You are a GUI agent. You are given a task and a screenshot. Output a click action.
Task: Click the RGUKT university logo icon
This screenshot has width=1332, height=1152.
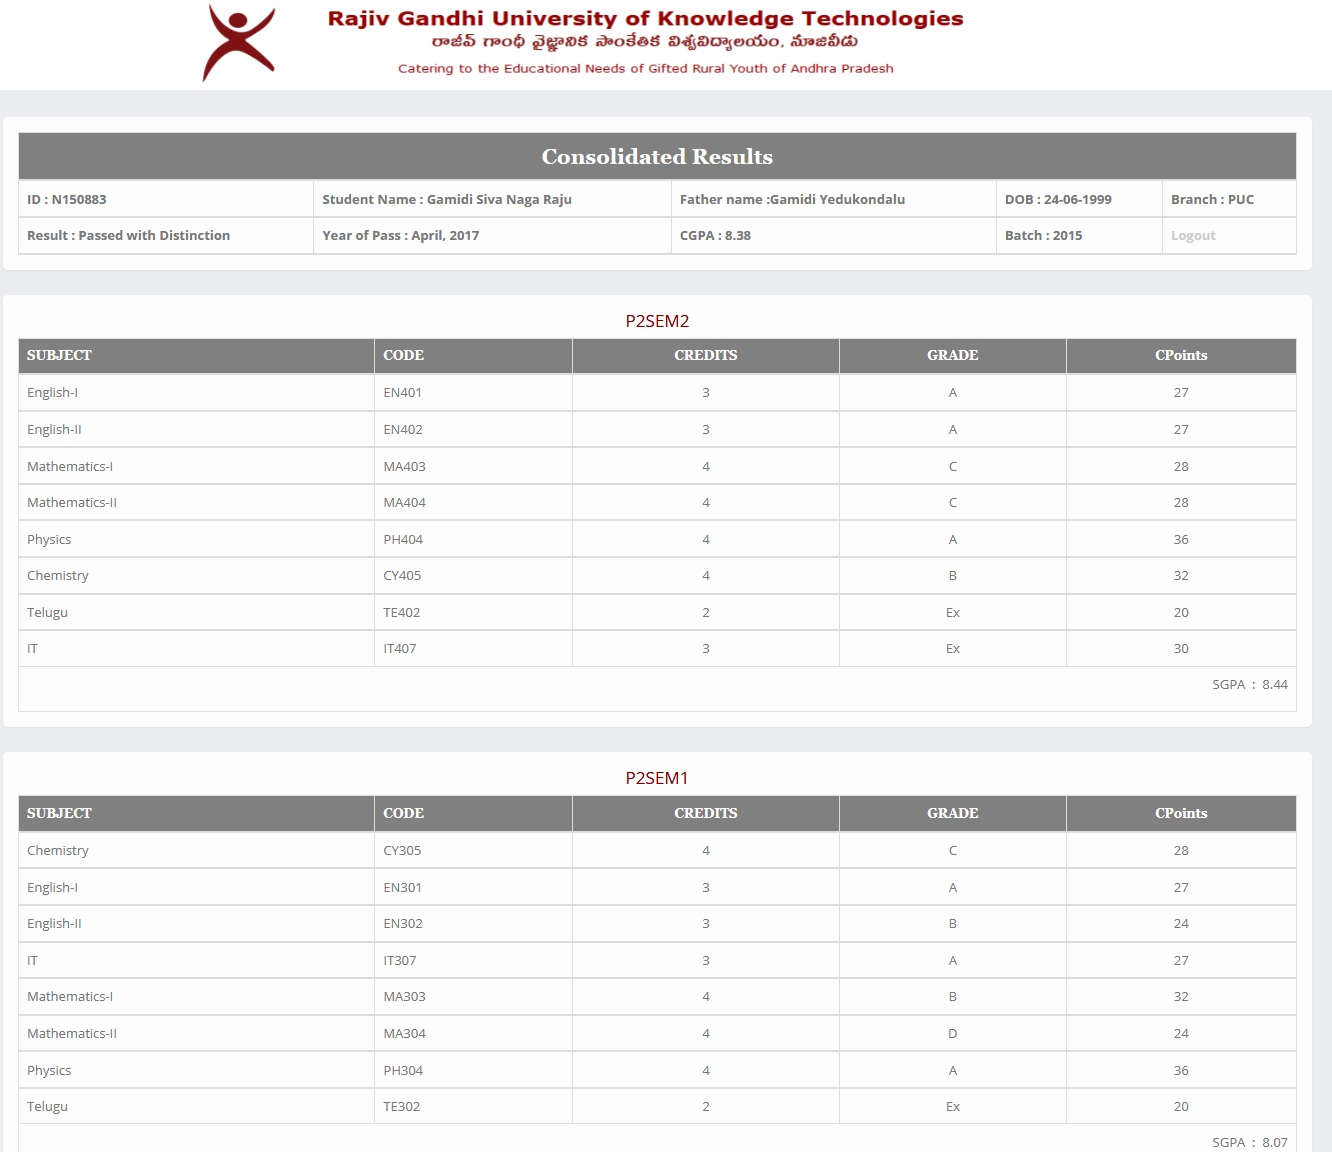(239, 42)
